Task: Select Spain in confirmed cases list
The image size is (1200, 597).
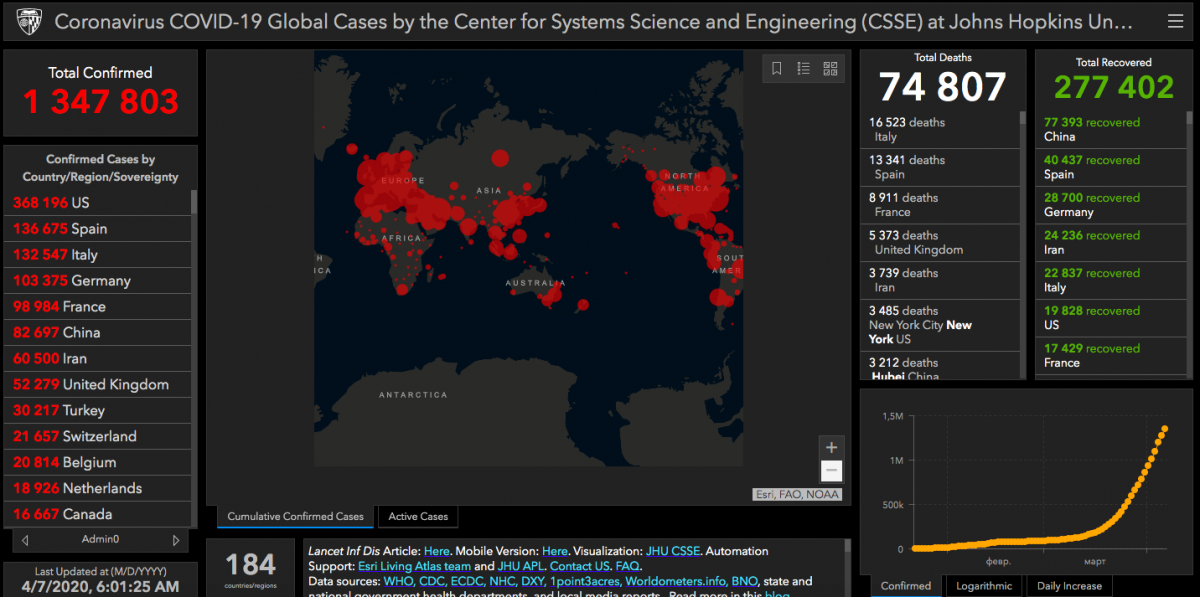Action: (97, 229)
